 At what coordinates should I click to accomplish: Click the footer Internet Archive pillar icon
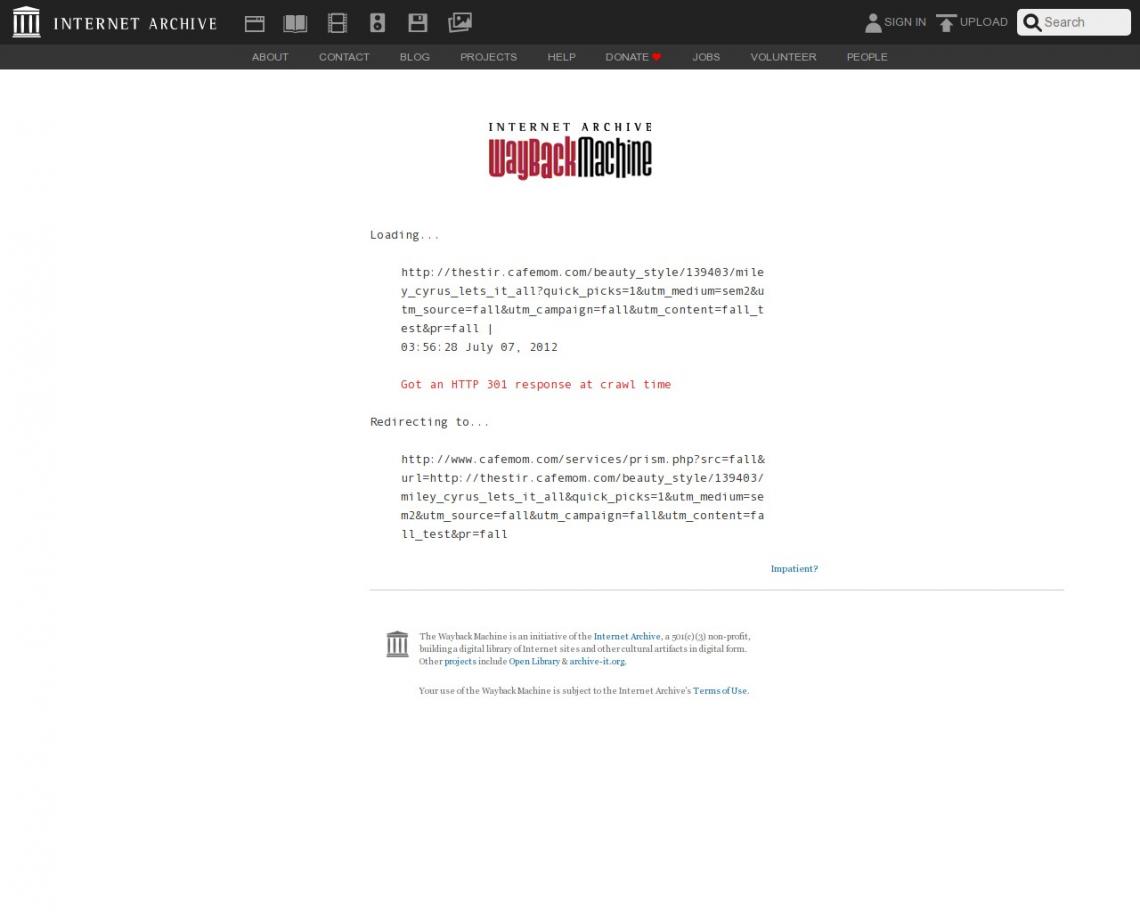click(397, 644)
